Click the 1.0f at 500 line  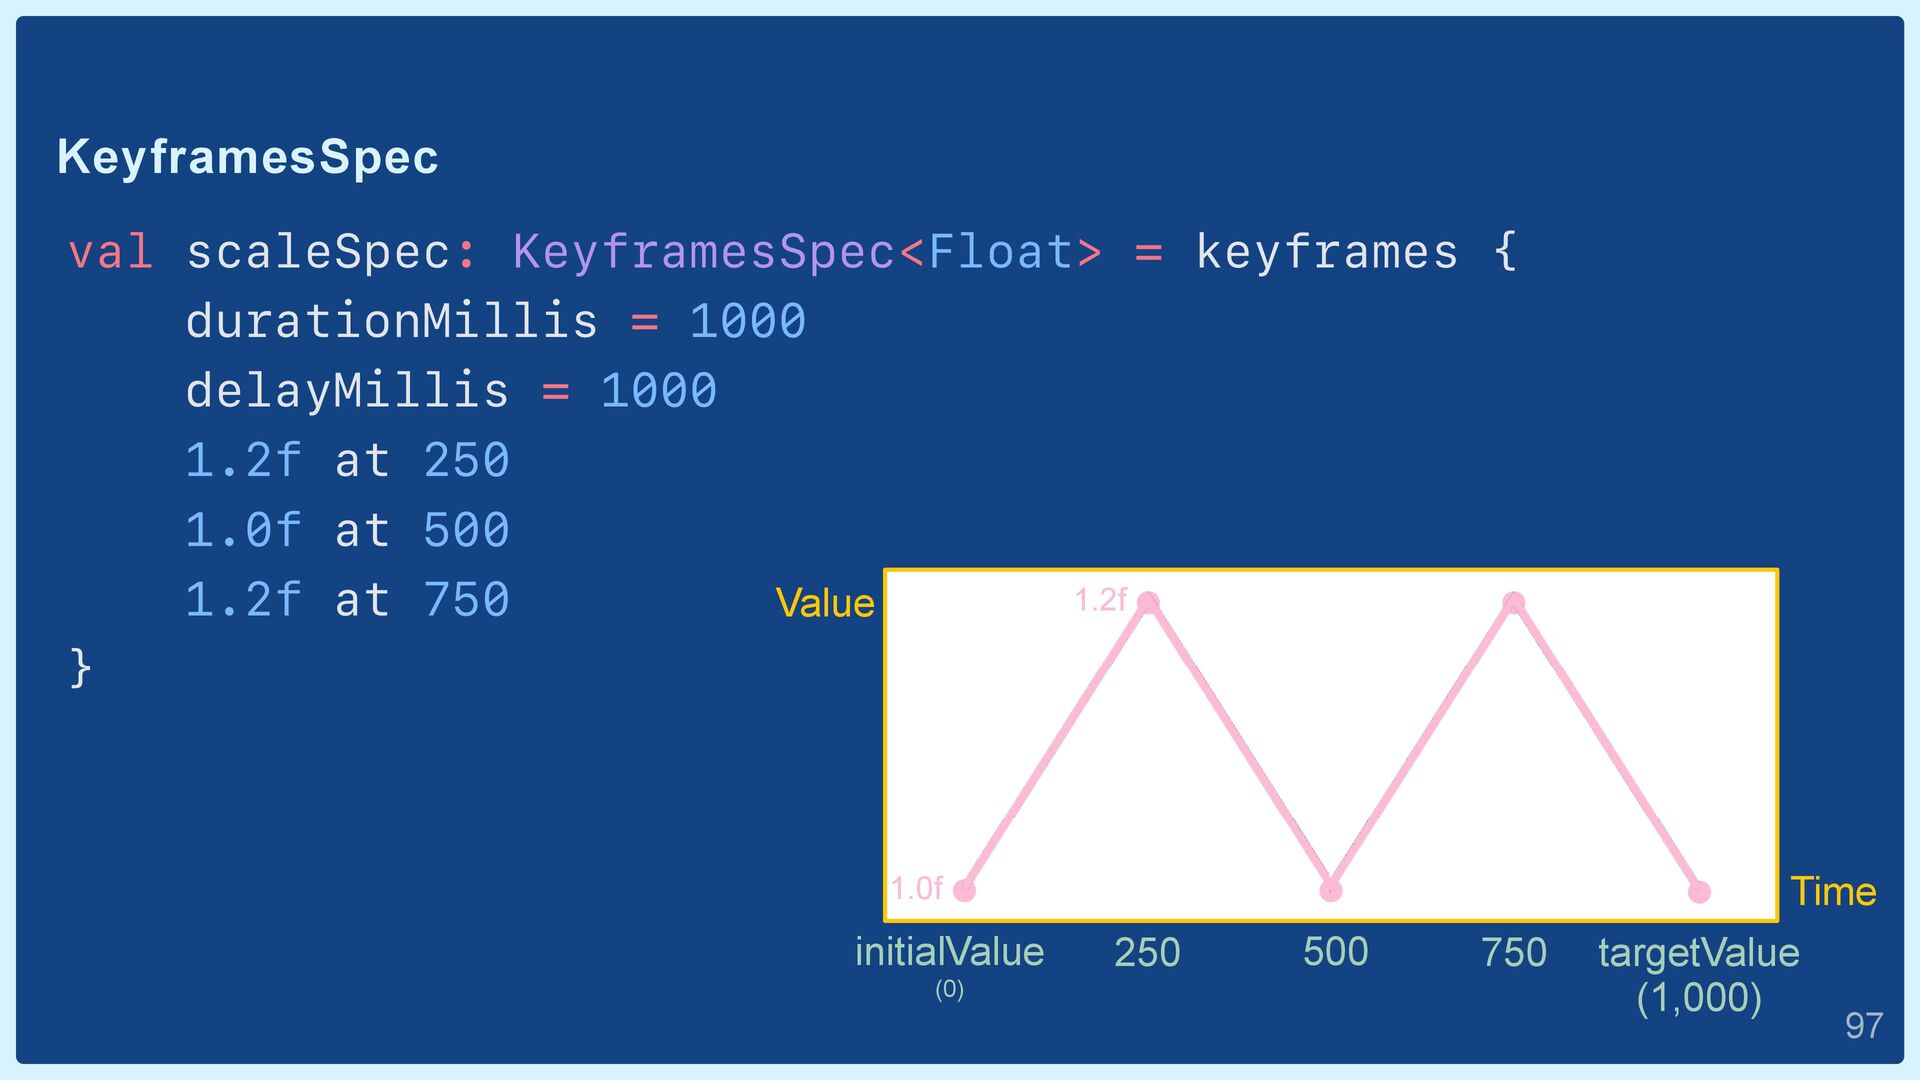(347, 530)
